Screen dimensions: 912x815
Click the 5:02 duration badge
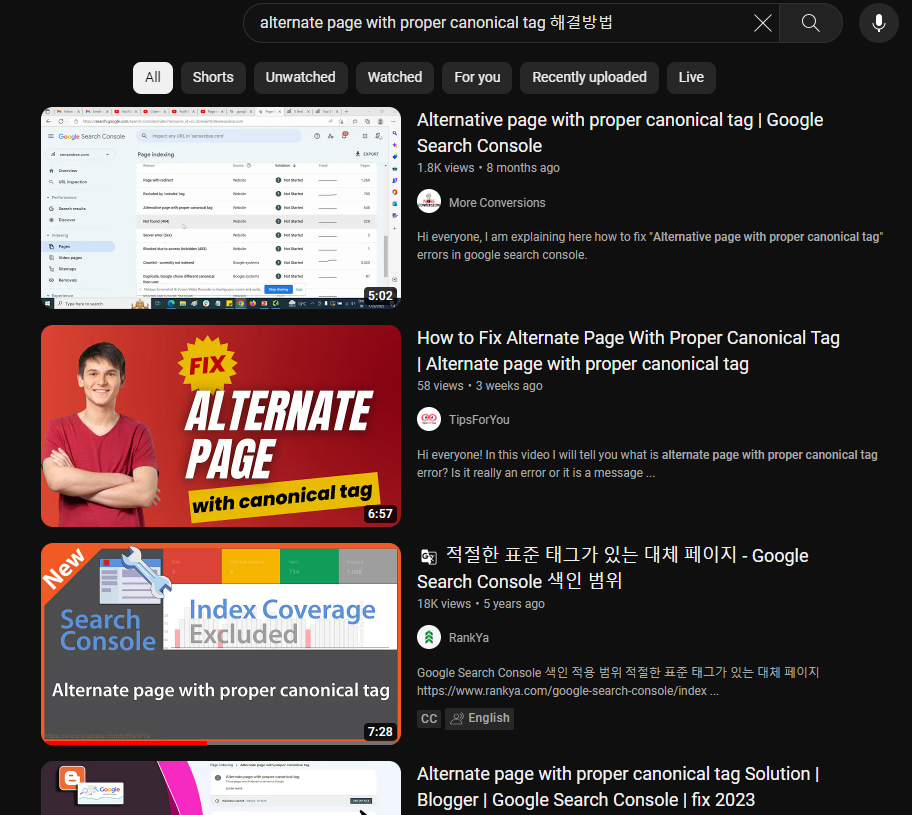[x=380, y=296]
